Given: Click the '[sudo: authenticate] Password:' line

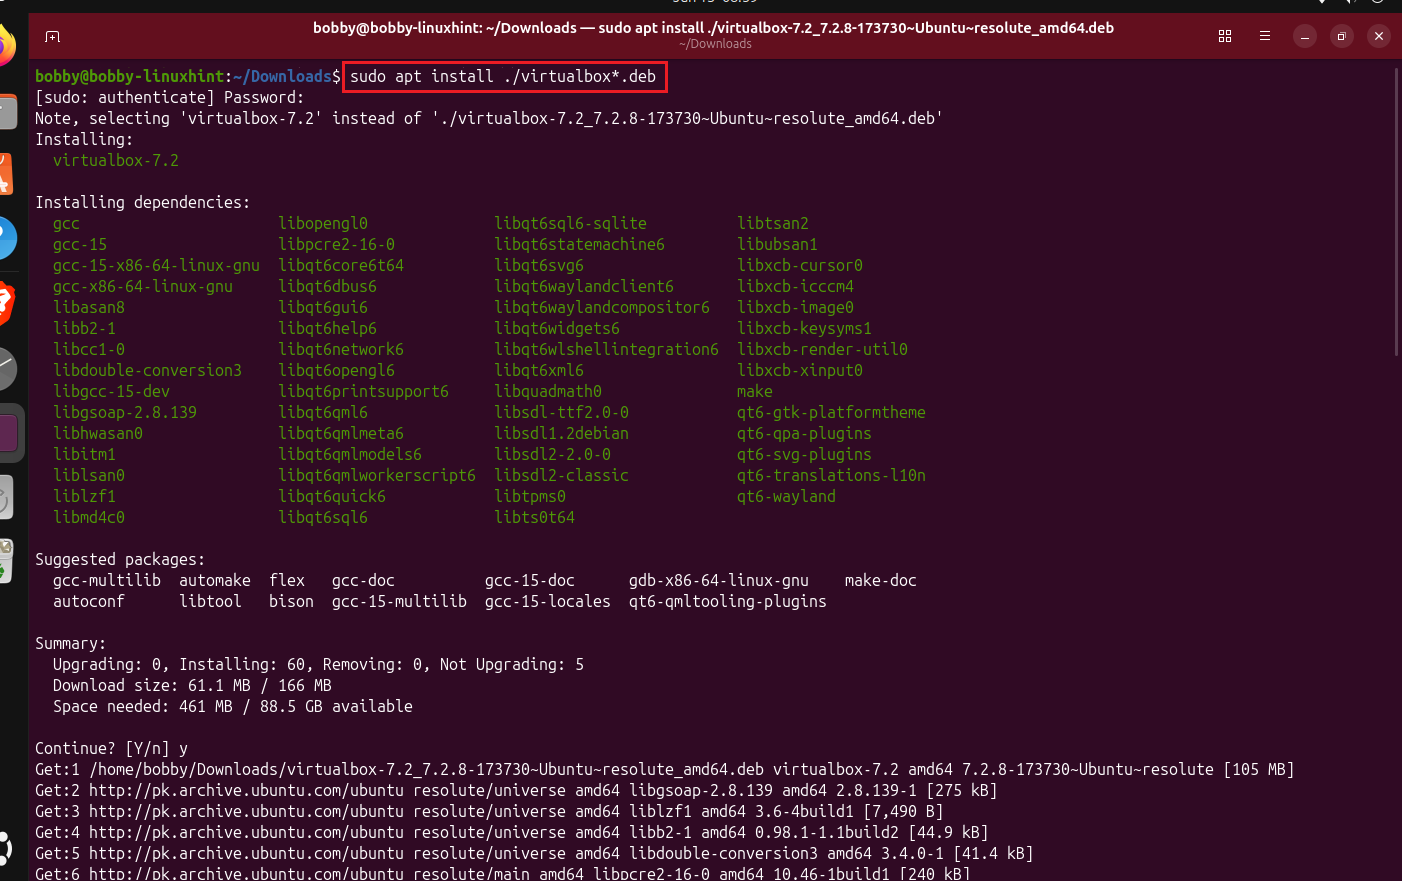Looking at the screenshot, I should pyautogui.click(x=170, y=97).
